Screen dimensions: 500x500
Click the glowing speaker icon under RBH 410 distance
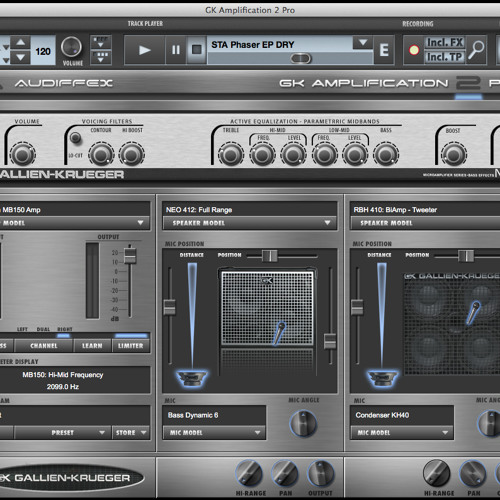[x=382, y=379]
